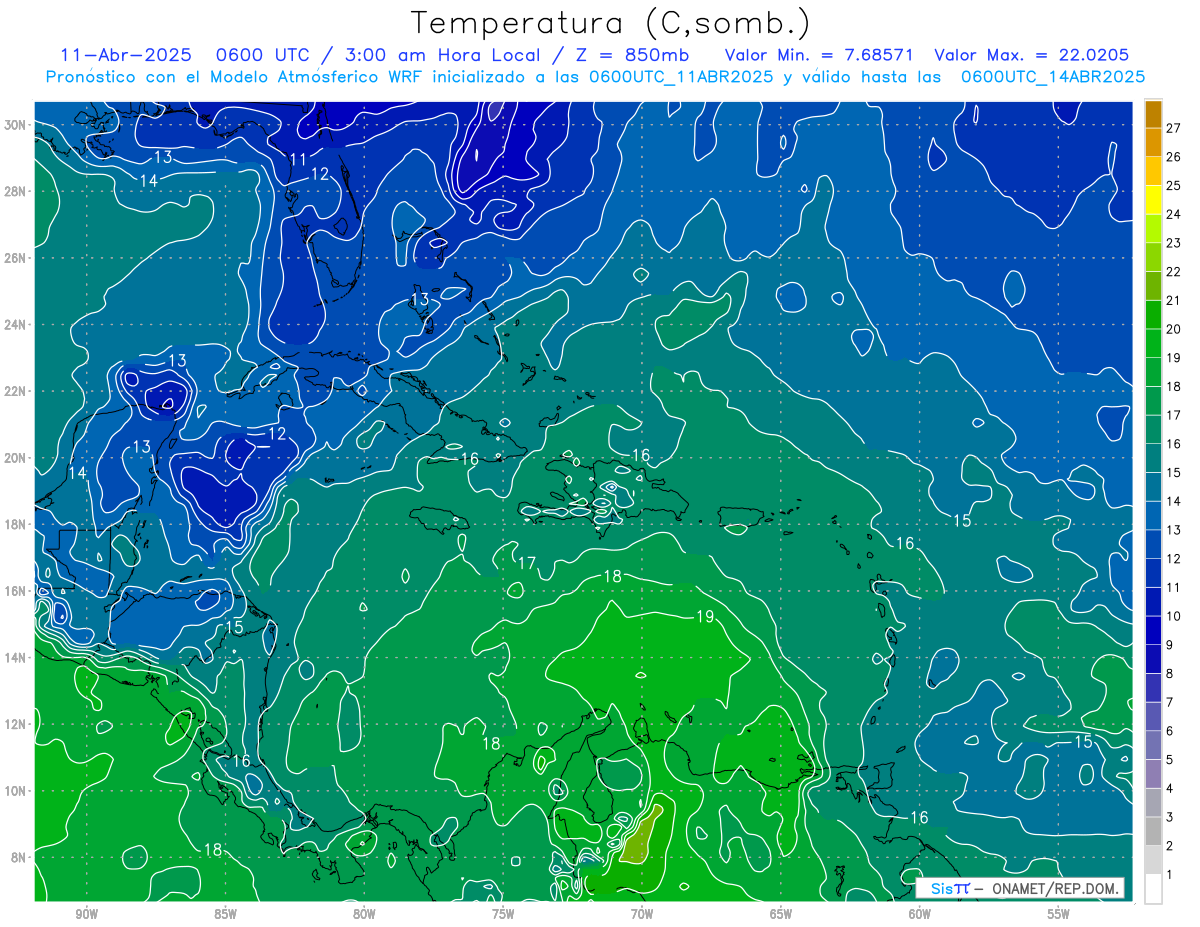
Task: Click the '26N' latitude axis label
Action: tap(17, 258)
